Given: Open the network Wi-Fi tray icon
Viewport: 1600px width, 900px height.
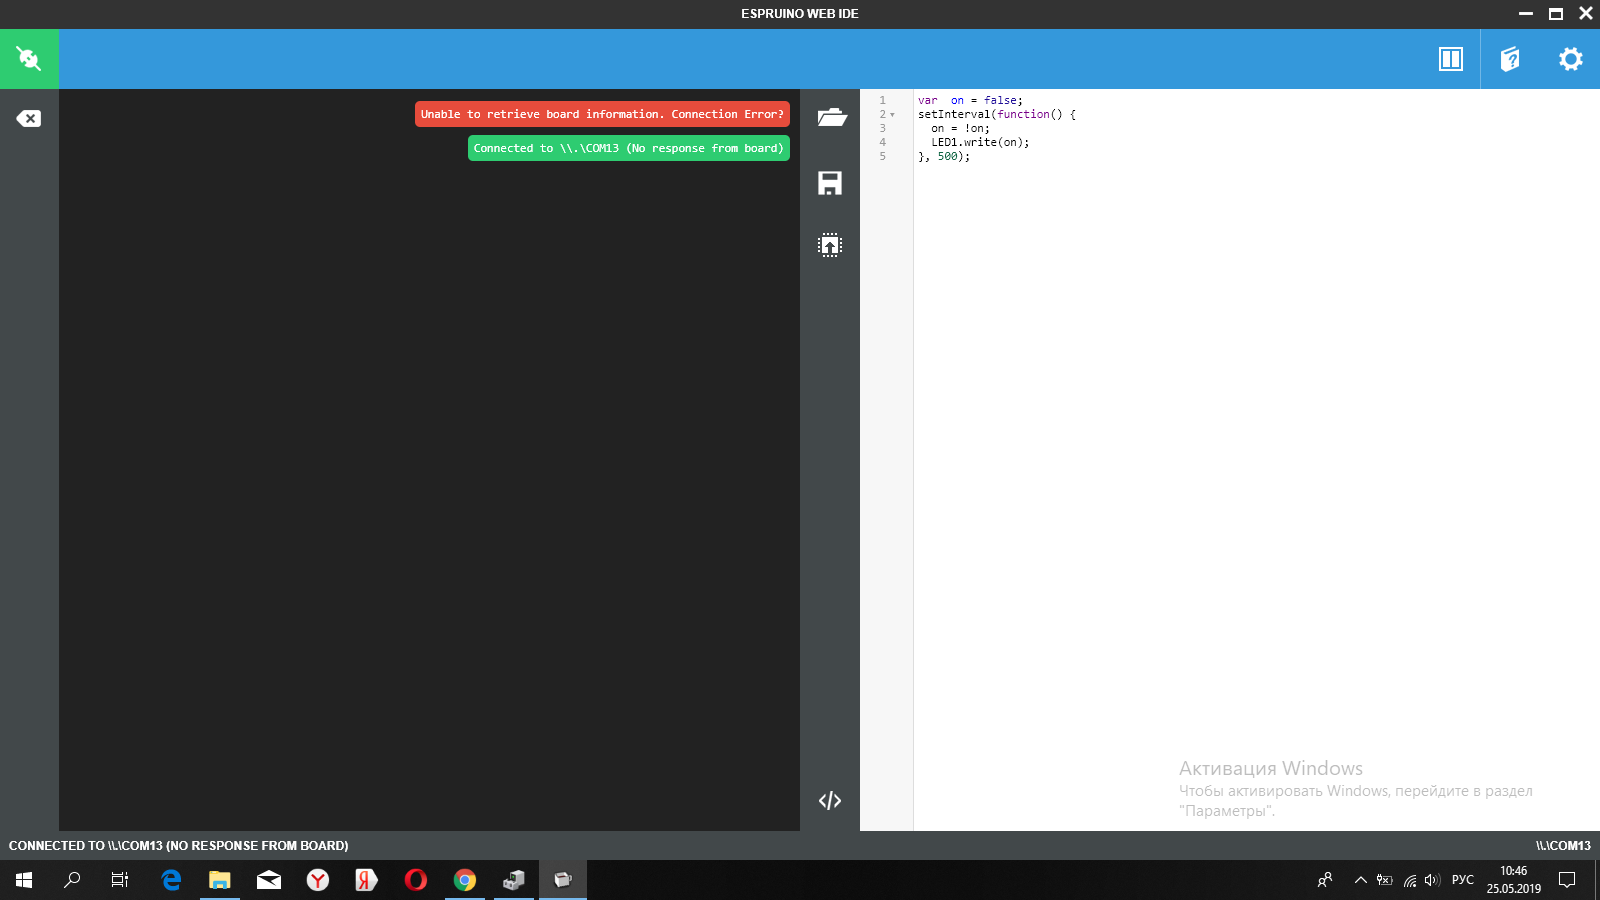Looking at the screenshot, I should [1410, 880].
